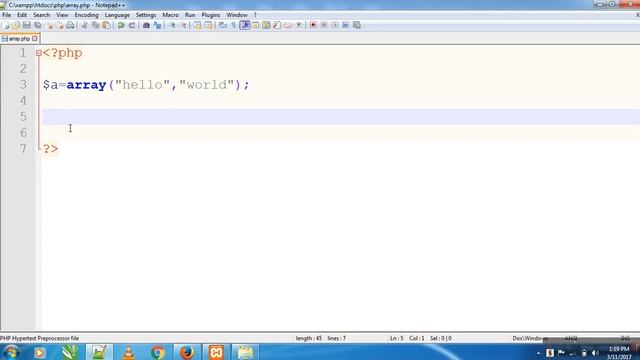The width and height of the screenshot is (640, 360).
Task: Open the Macro menu
Action: tap(170, 15)
